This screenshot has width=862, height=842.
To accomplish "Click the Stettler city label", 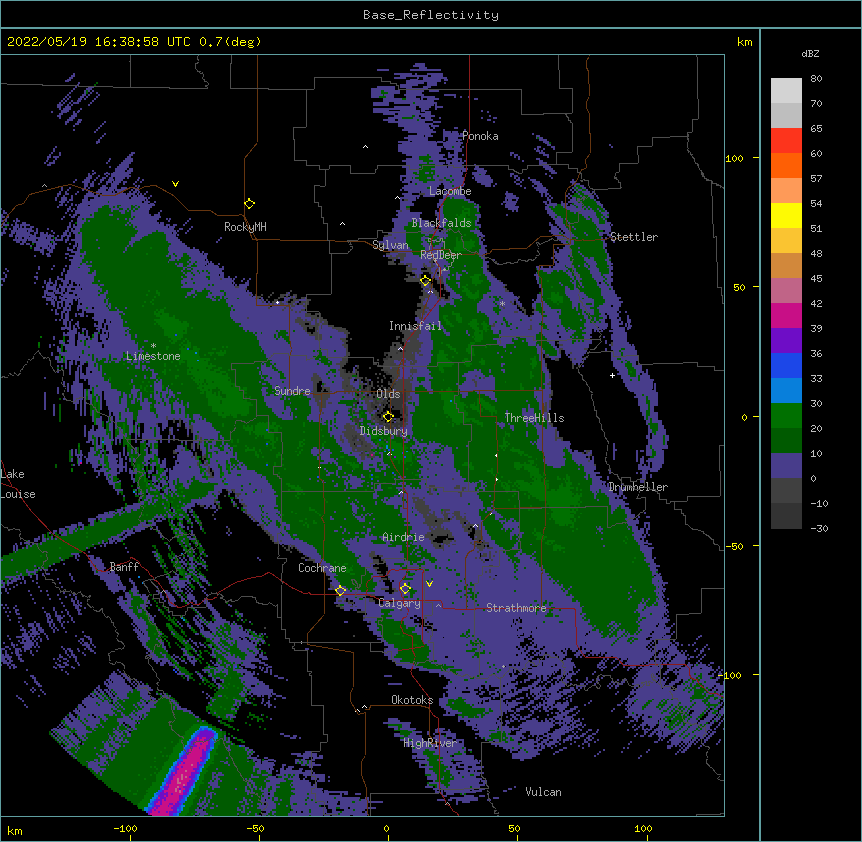I will (x=634, y=237).
